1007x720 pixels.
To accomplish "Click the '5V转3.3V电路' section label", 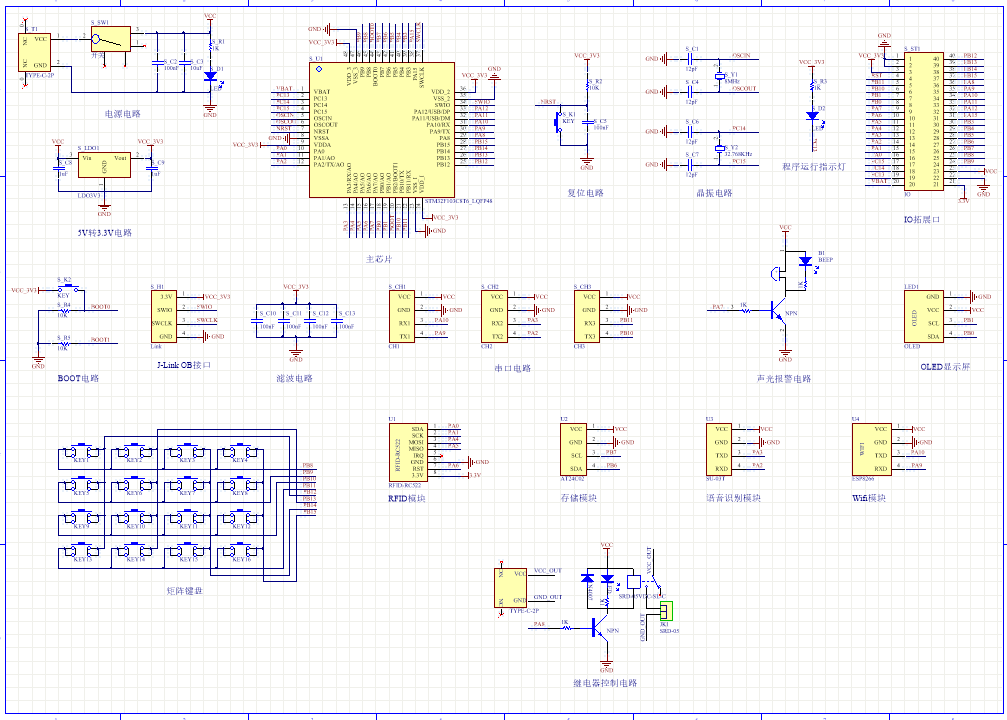I will click(x=105, y=233).
